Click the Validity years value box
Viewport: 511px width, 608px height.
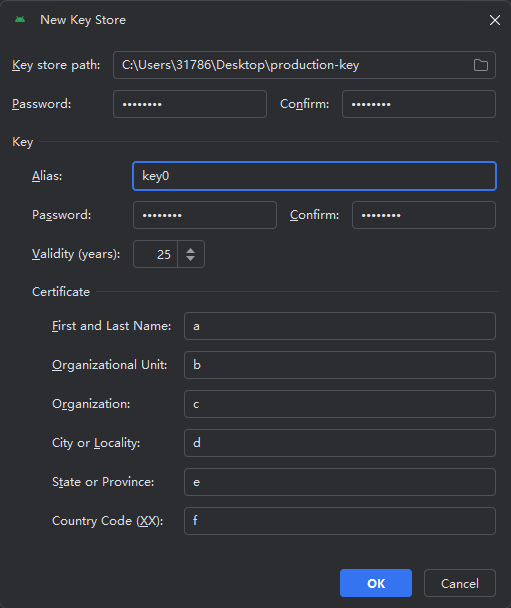point(155,254)
